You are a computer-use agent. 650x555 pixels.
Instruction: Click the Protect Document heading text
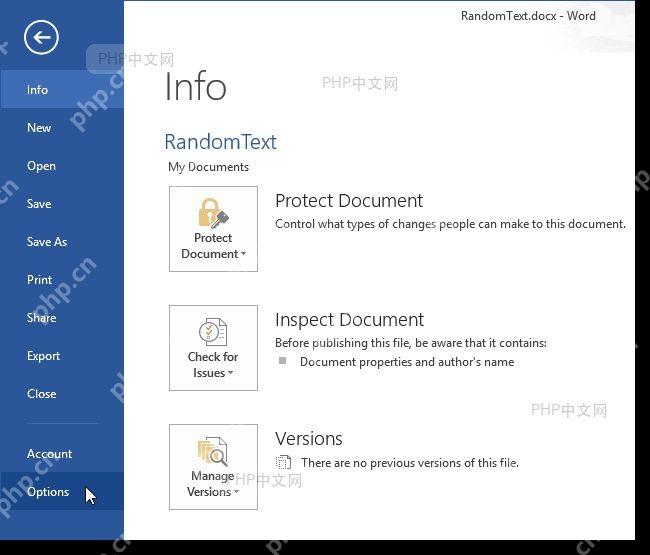pyautogui.click(x=349, y=201)
